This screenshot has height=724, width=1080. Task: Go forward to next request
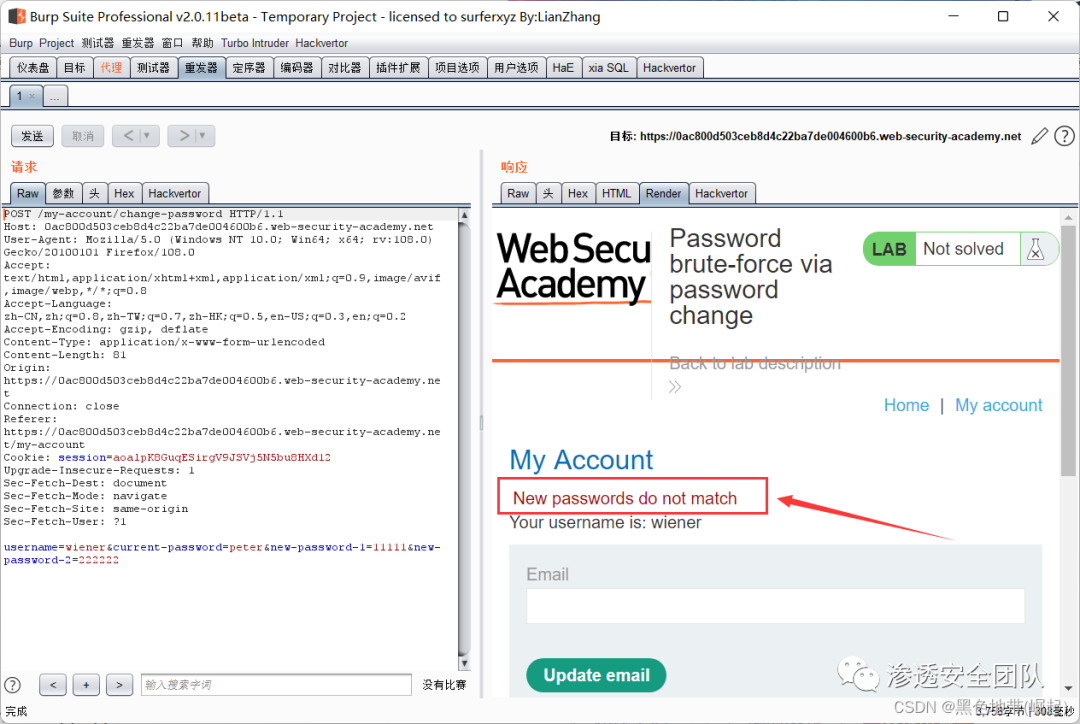click(184, 136)
